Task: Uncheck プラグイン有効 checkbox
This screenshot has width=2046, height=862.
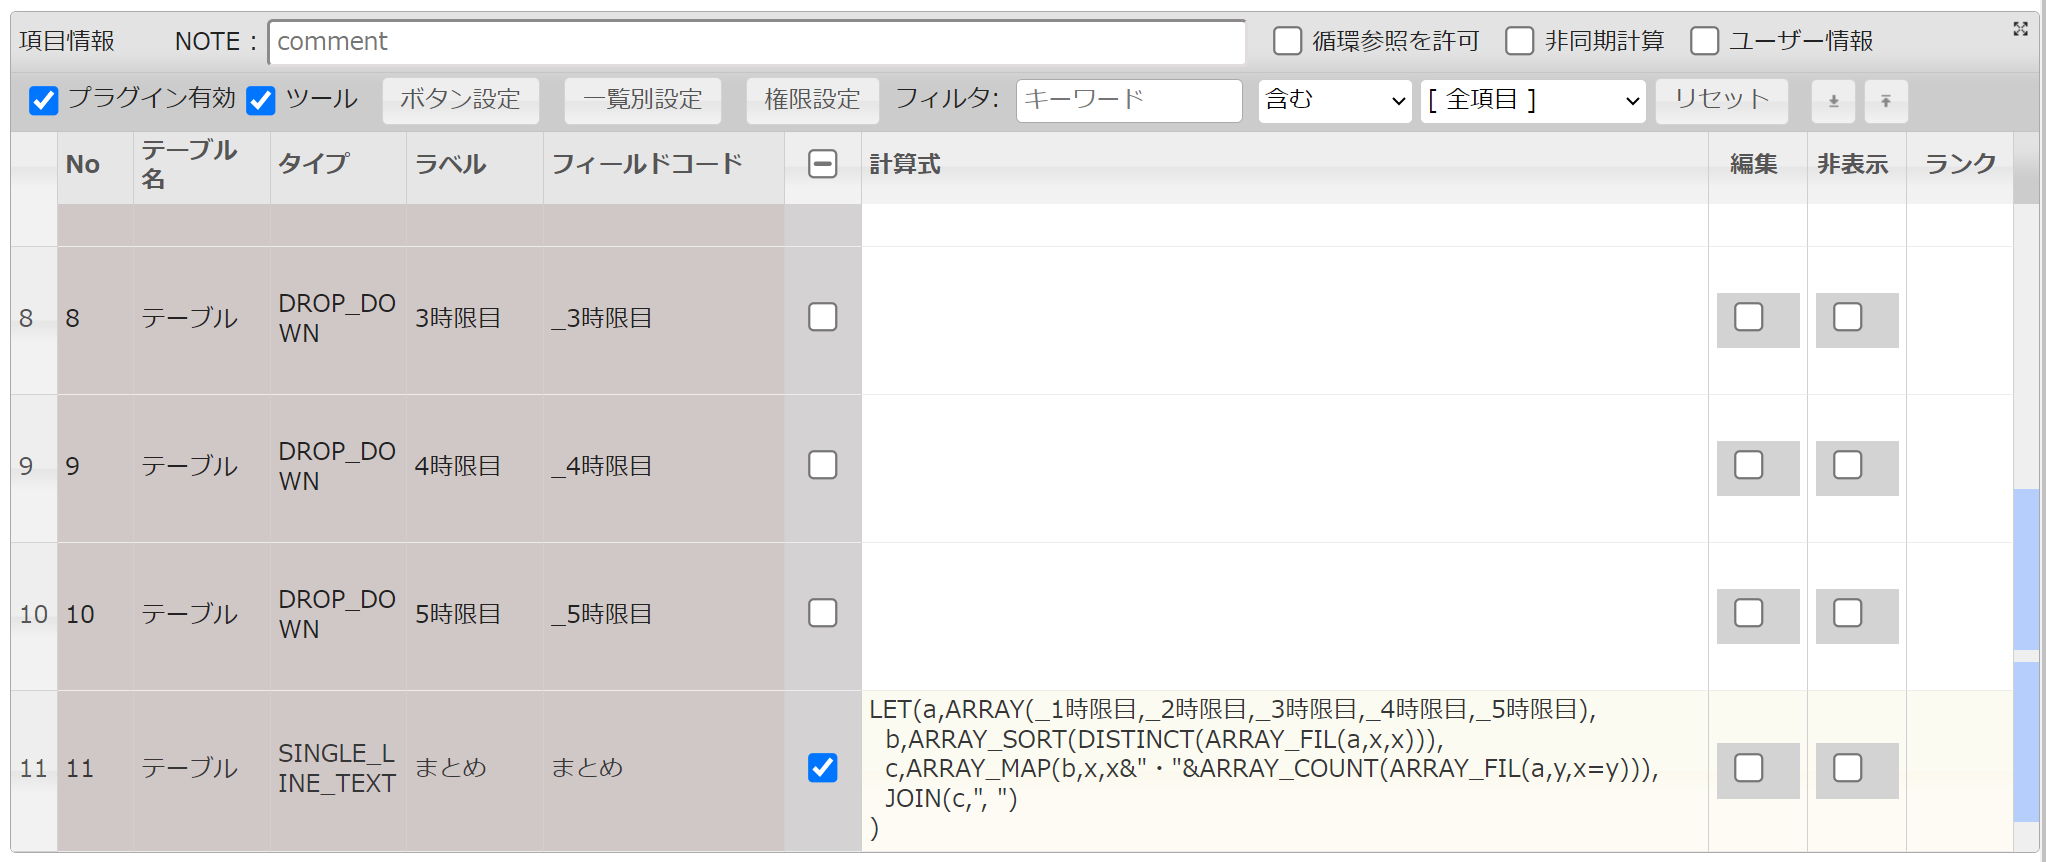Action: (x=44, y=100)
